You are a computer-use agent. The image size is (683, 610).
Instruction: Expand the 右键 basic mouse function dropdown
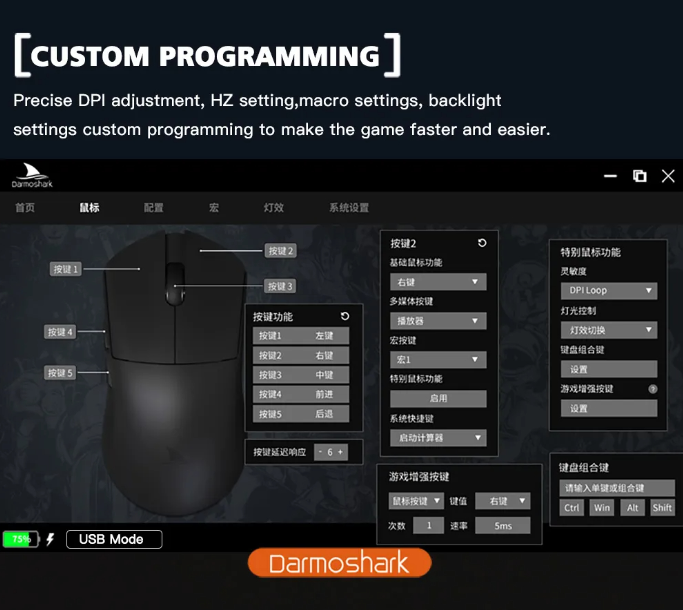(438, 282)
